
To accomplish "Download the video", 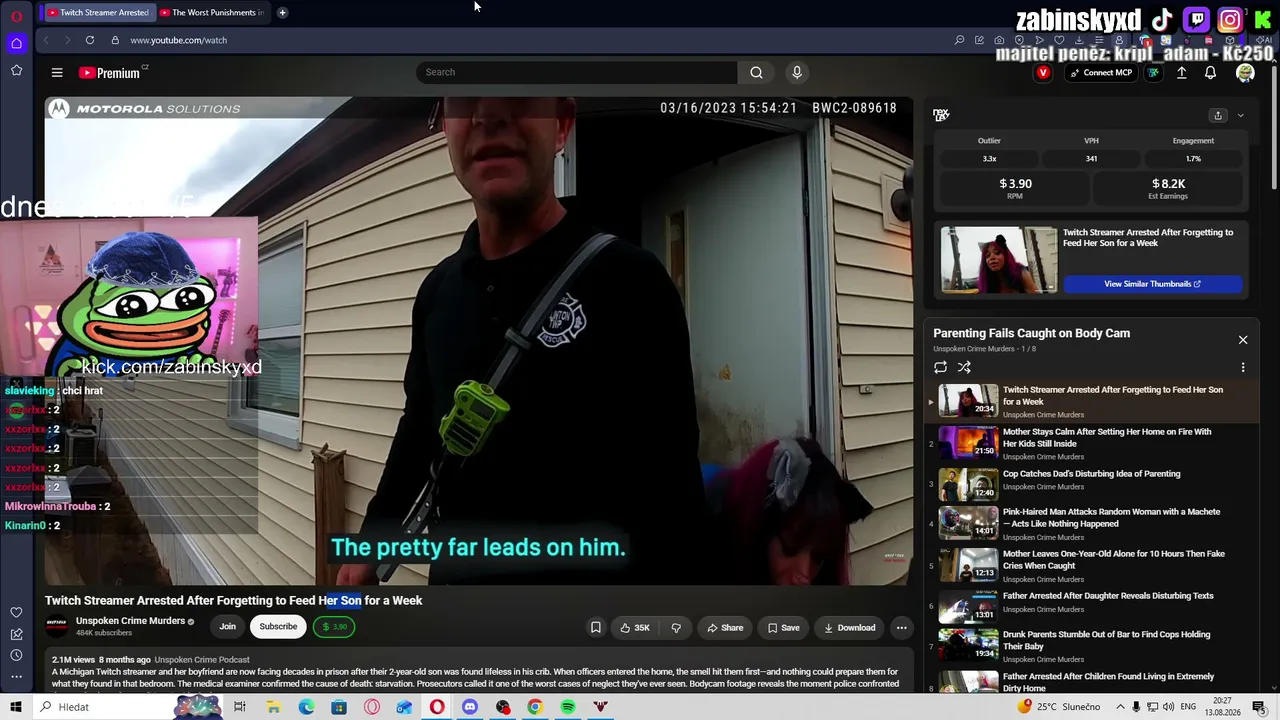I will pyautogui.click(x=849, y=628).
